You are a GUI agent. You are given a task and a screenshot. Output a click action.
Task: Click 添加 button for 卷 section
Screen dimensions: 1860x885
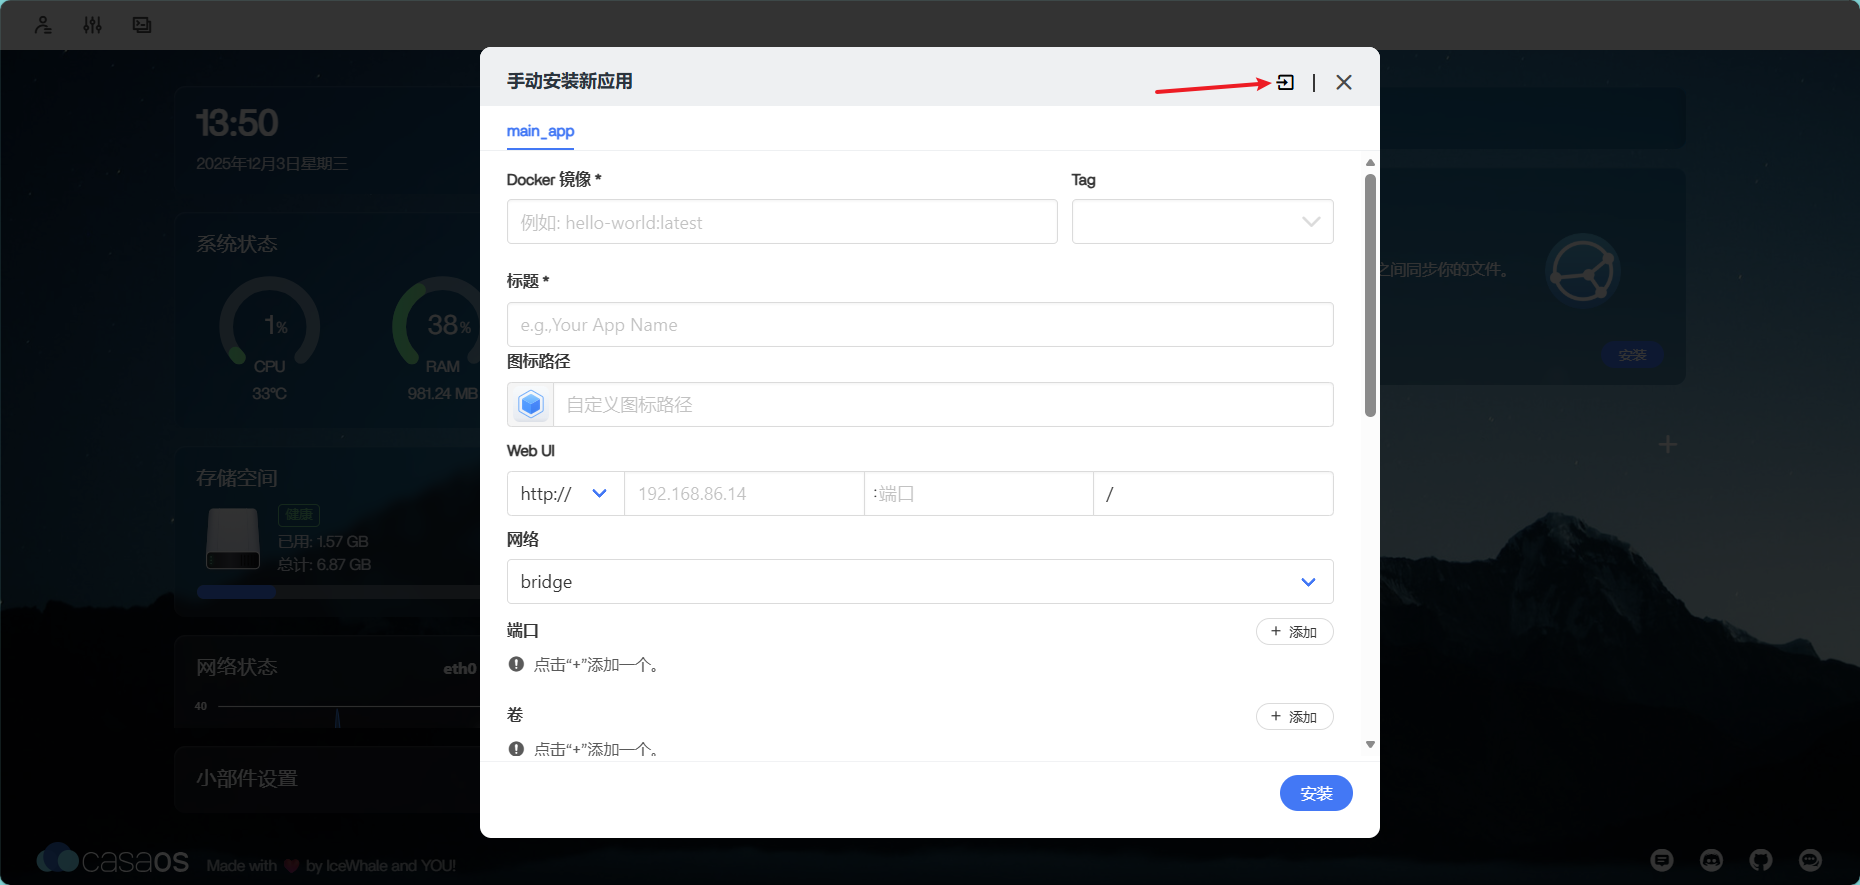pyautogui.click(x=1294, y=717)
